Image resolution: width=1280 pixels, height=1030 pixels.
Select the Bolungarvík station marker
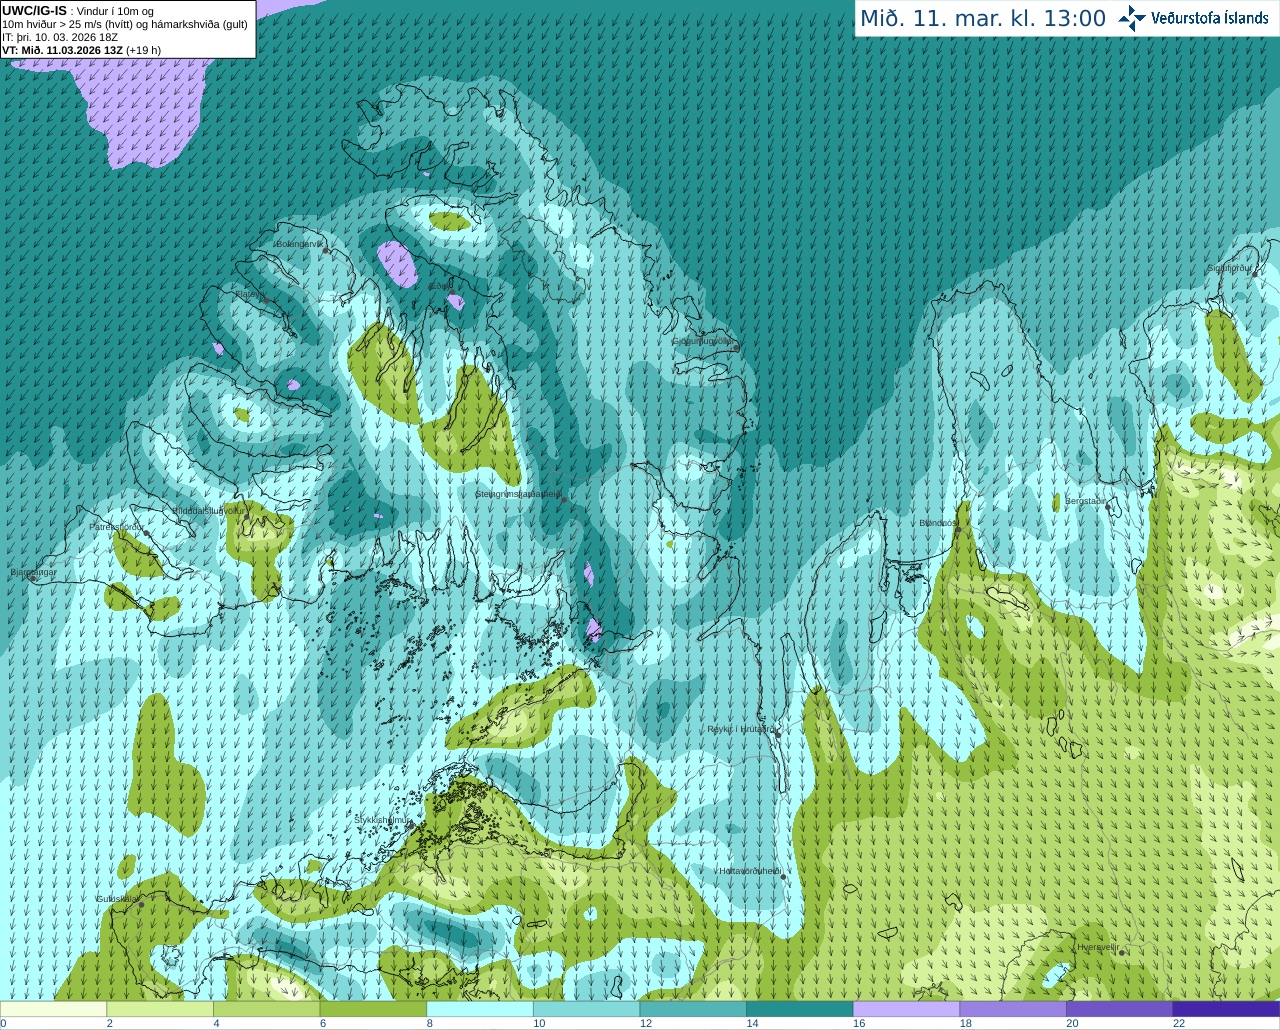pos(326,250)
